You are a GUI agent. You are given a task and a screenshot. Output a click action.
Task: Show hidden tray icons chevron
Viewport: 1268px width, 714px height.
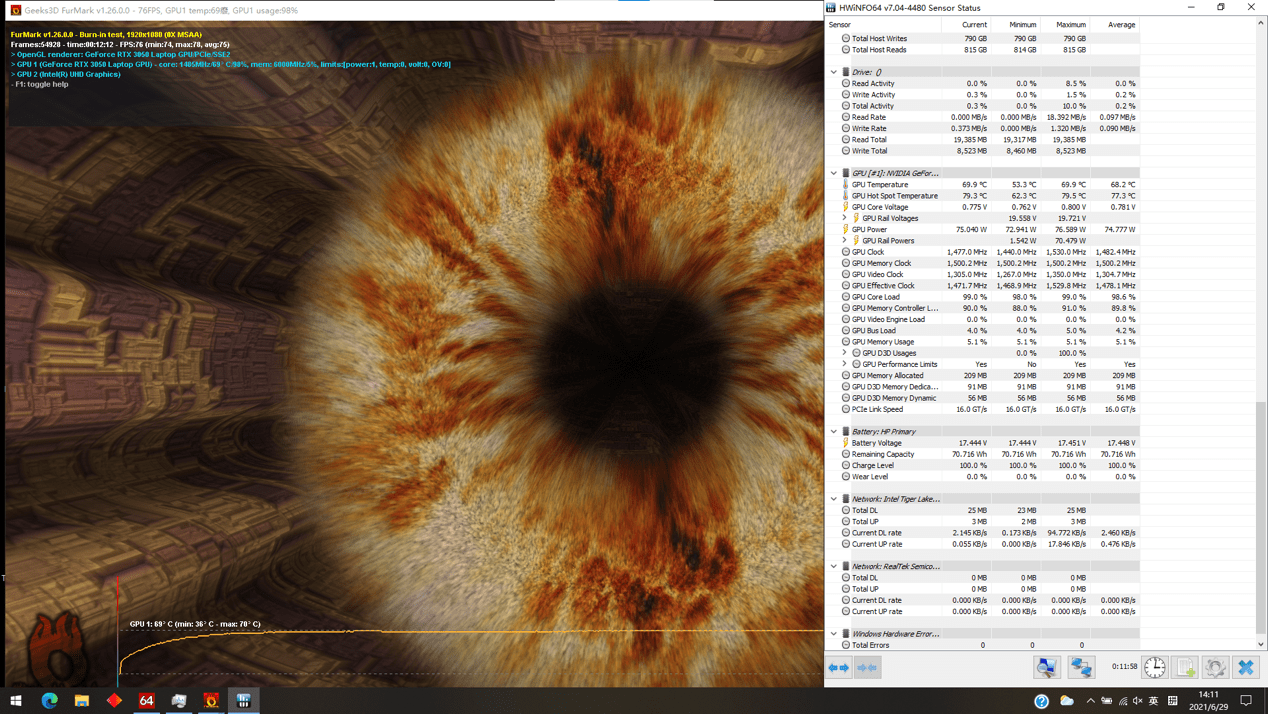click(1090, 701)
